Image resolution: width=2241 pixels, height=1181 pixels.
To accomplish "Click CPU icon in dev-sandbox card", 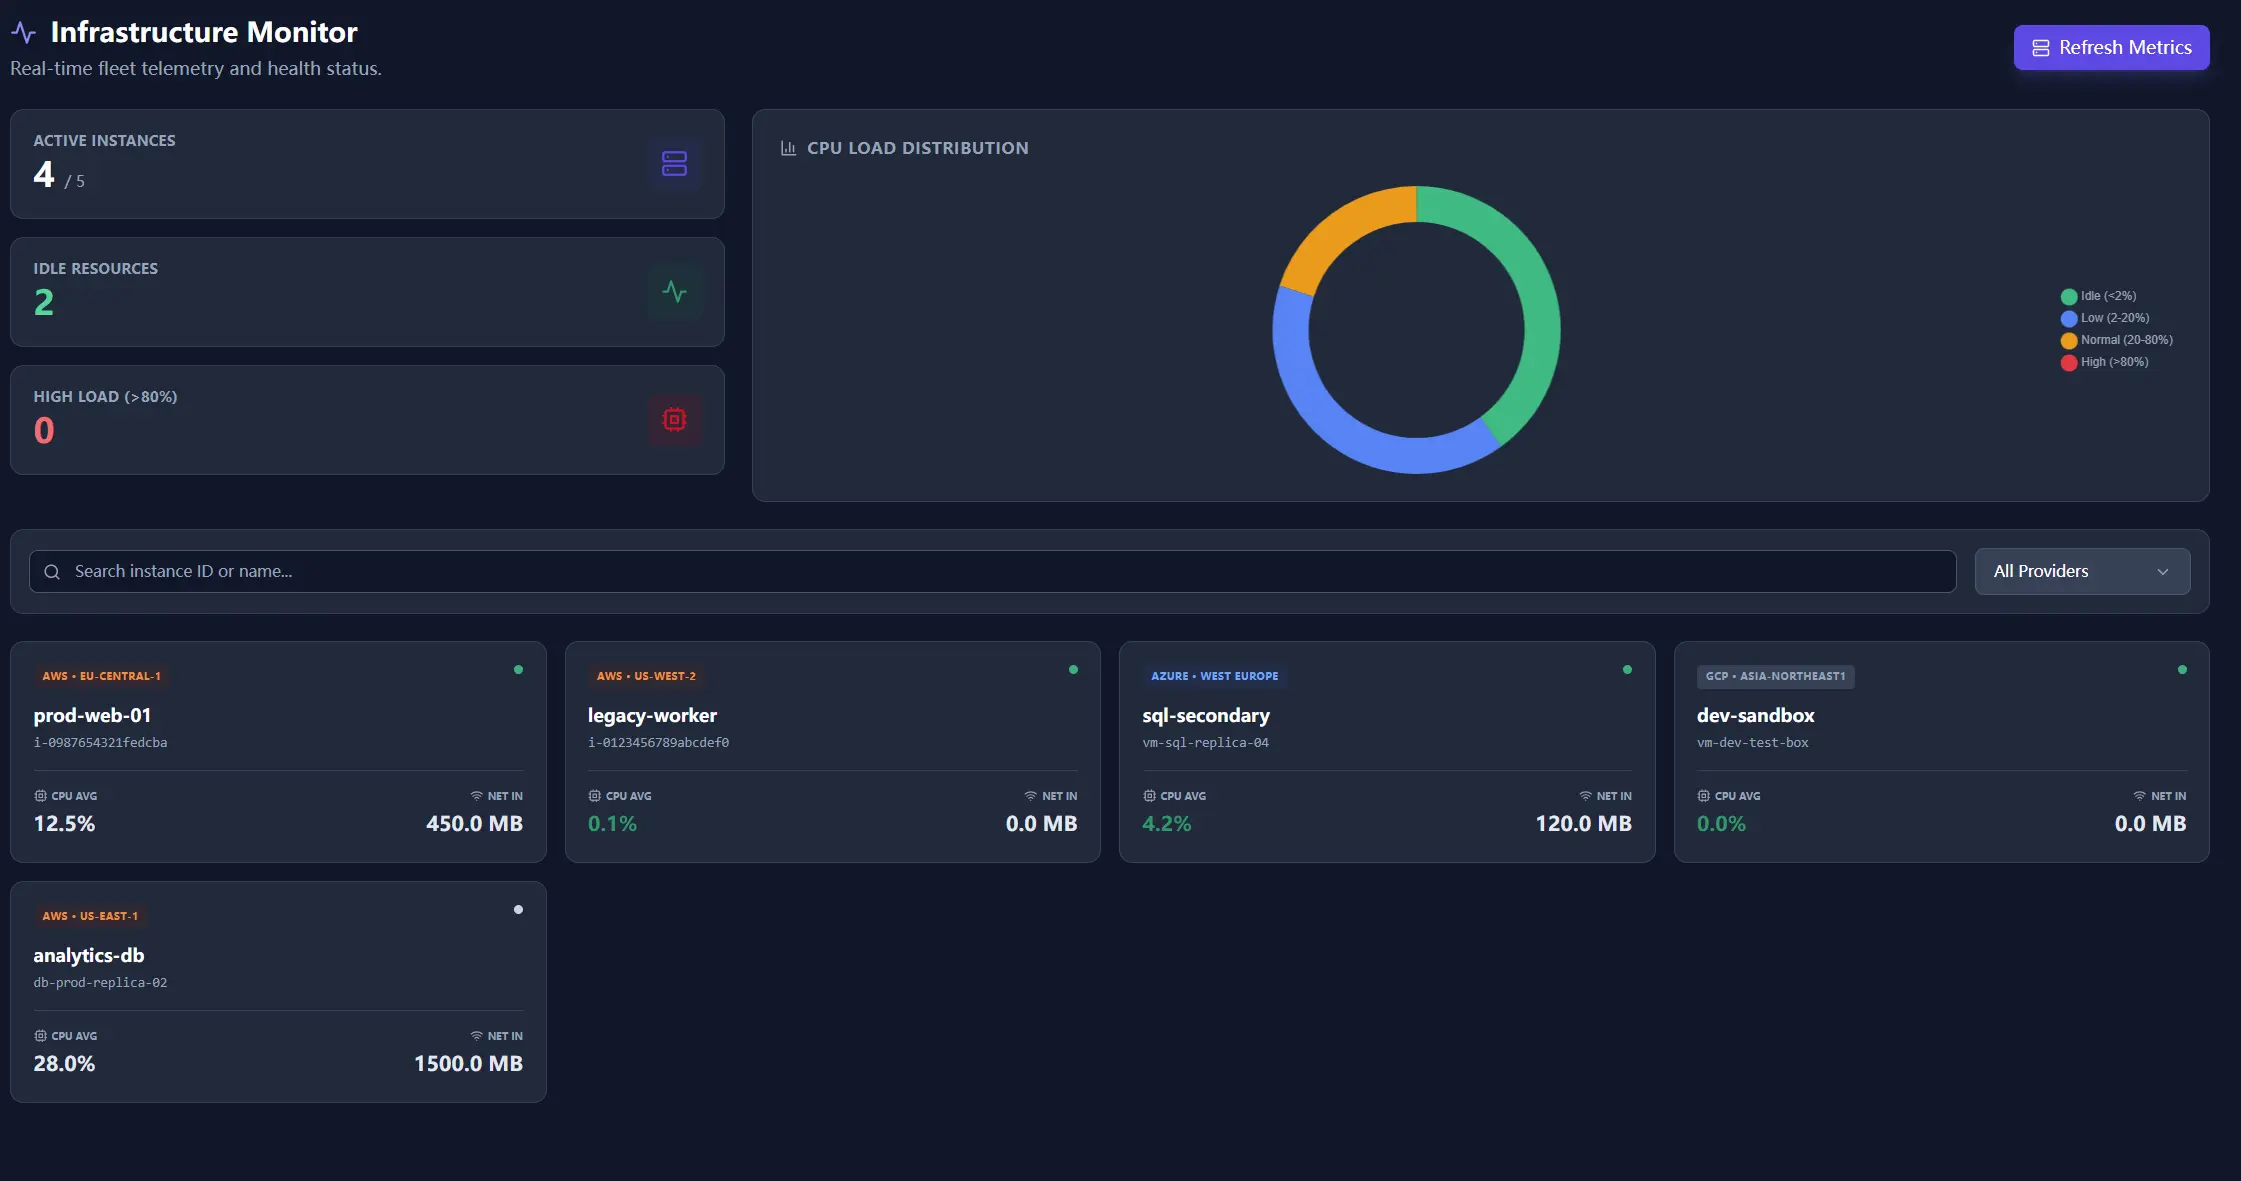I will coord(1703,796).
